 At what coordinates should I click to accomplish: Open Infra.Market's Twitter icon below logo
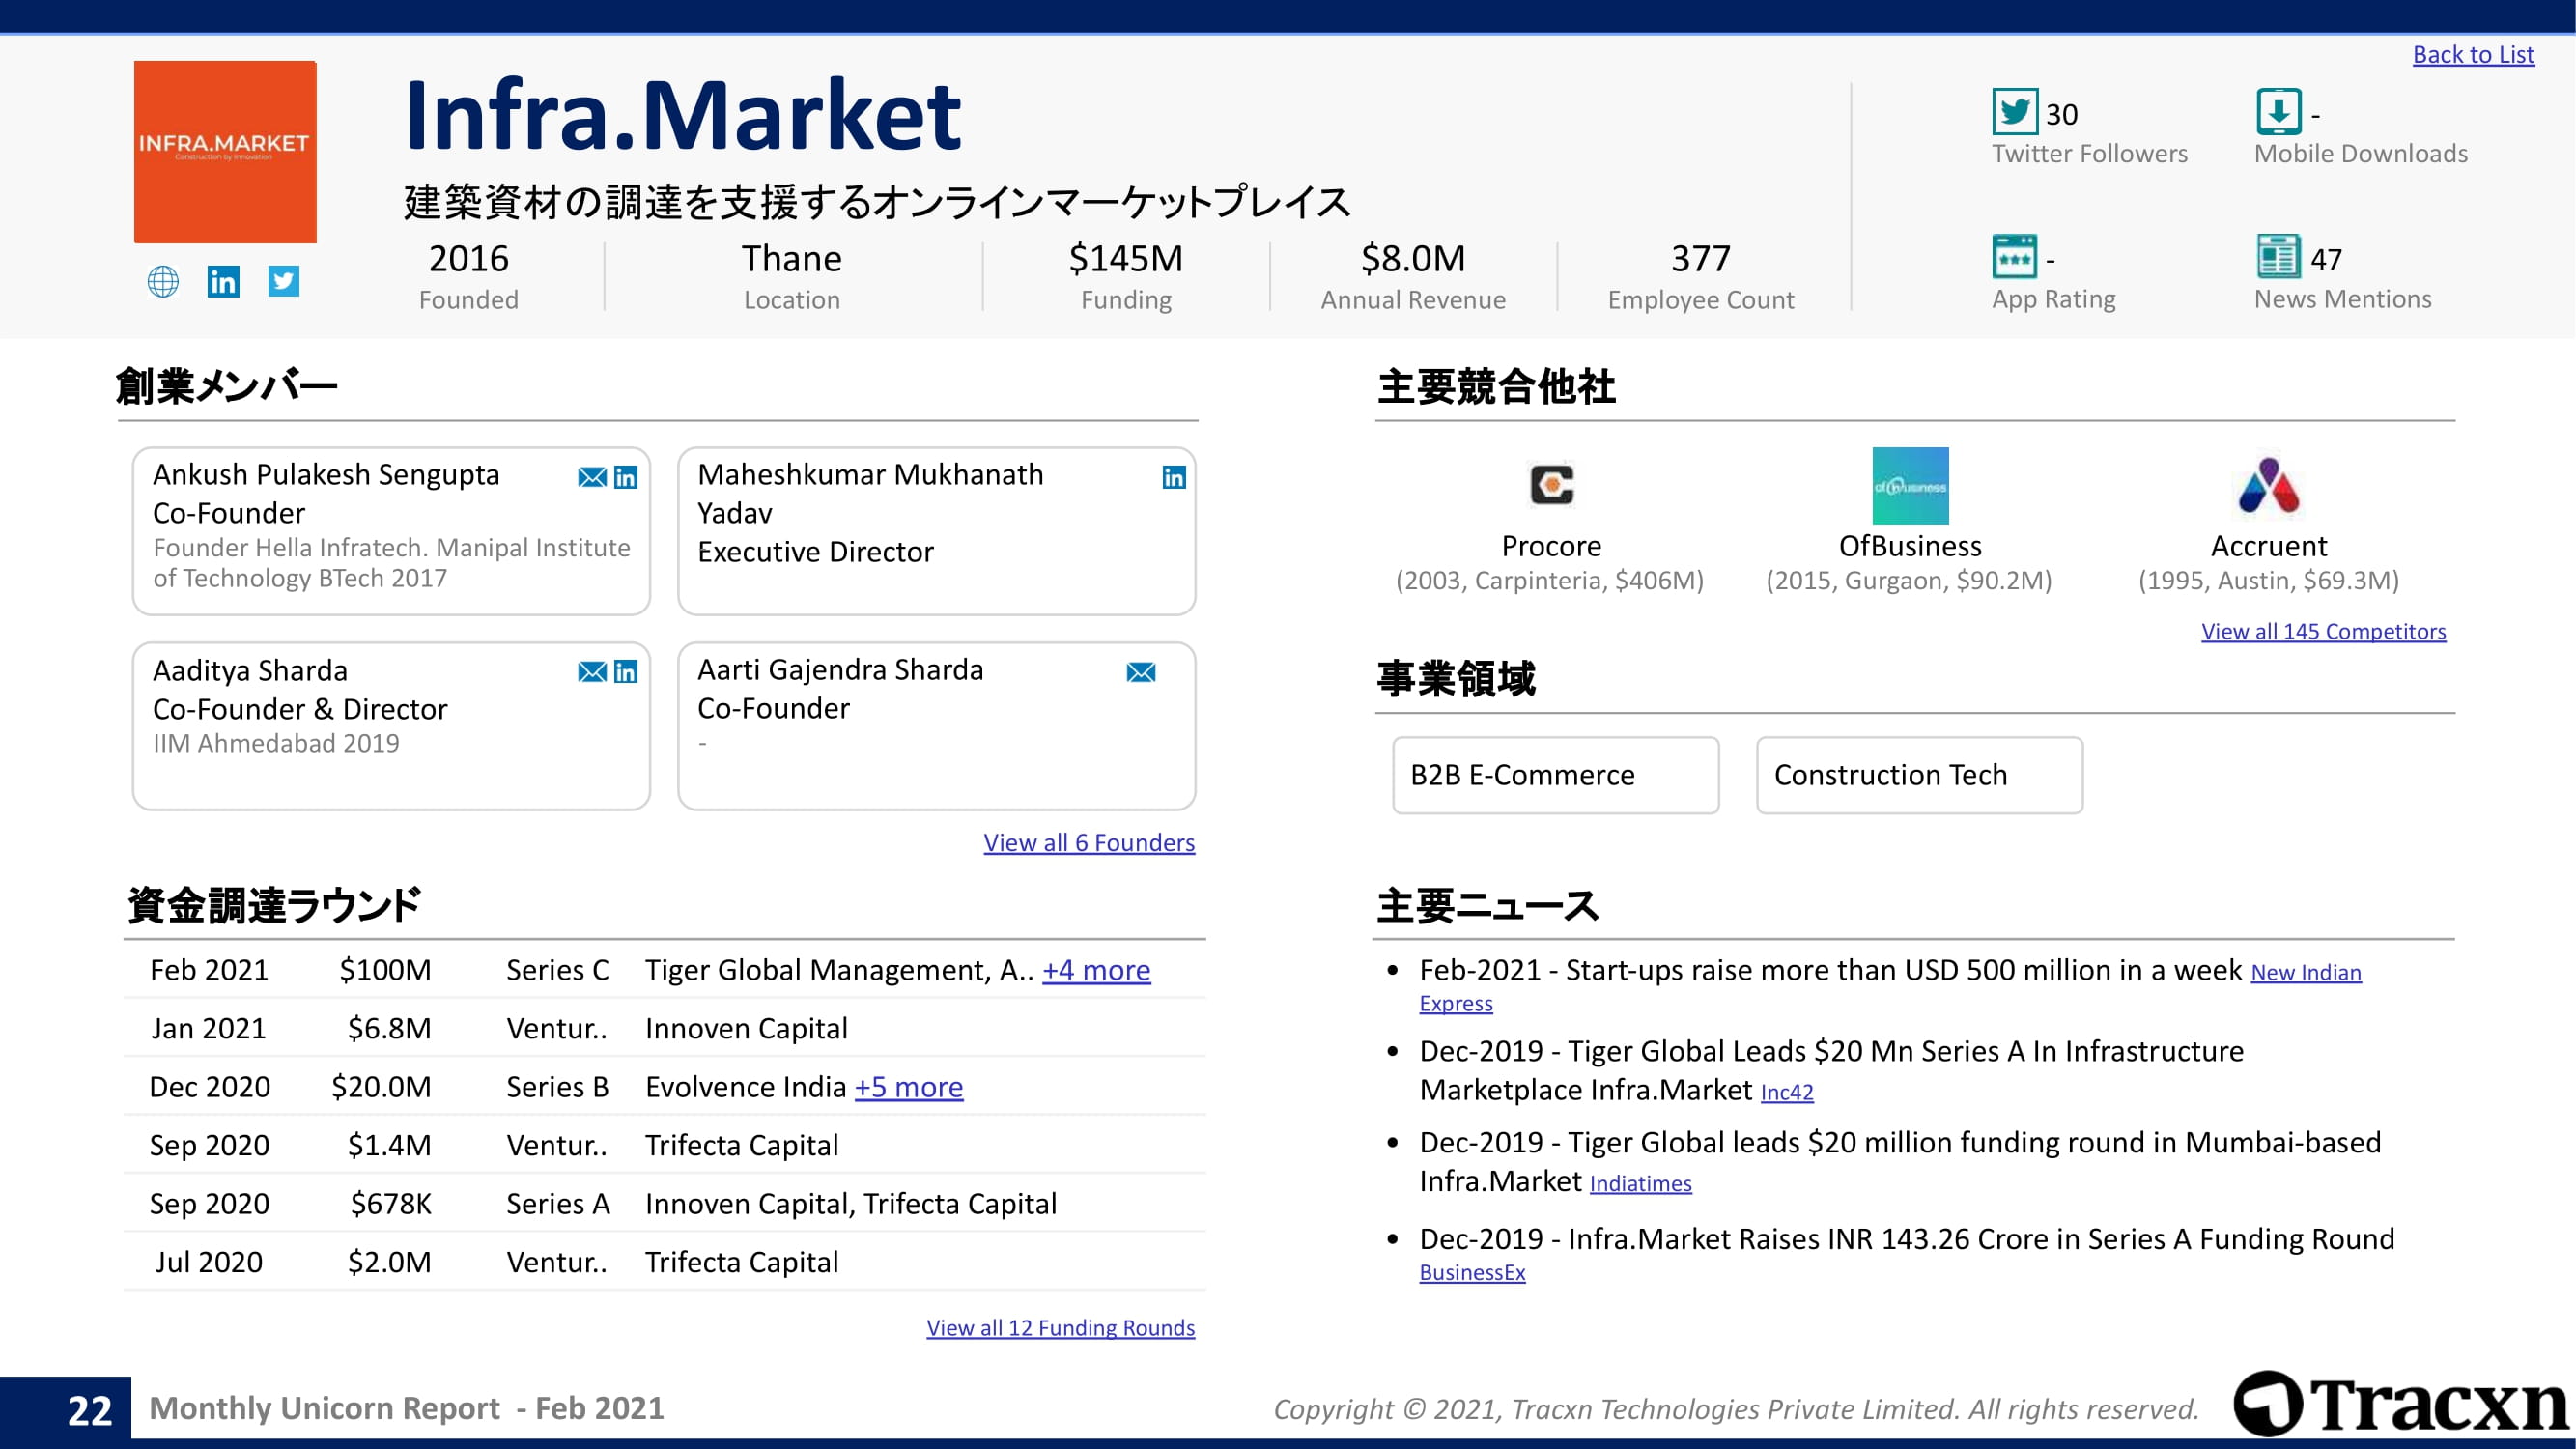pyautogui.click(x=284, y=281)
